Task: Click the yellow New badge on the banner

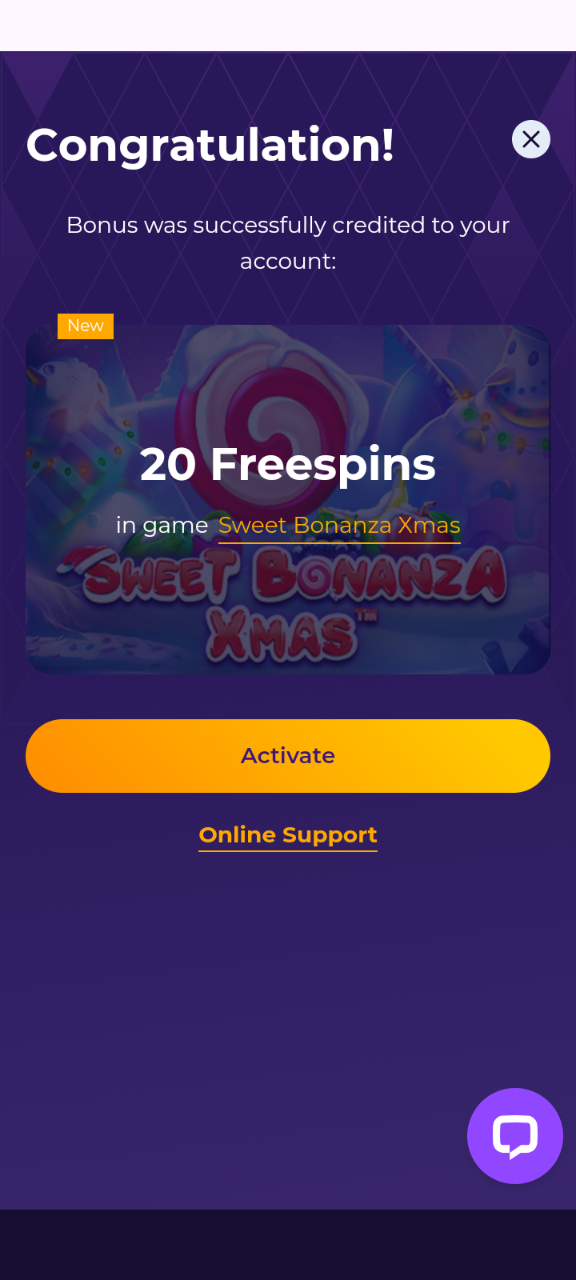Action: [x=86, y=326]
